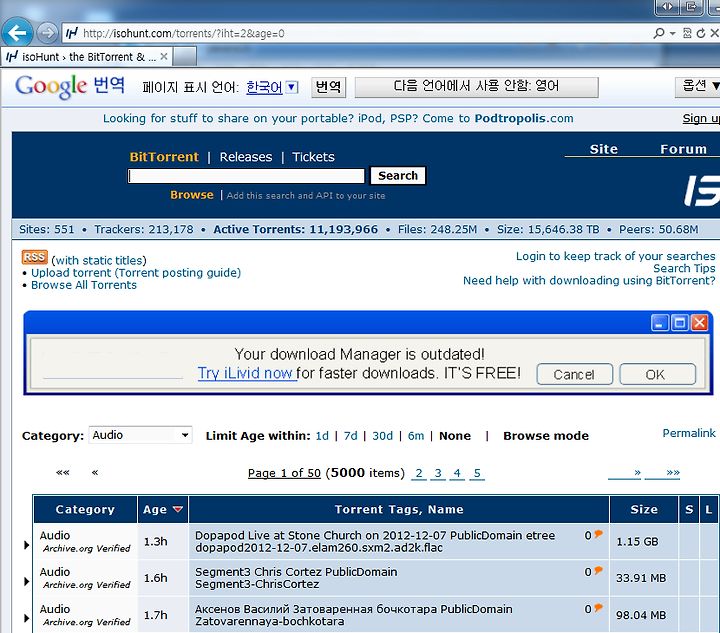720x633 pixels.
Task: Open Google Translate language dropdown arrow
Action: [x=292, y=86]
